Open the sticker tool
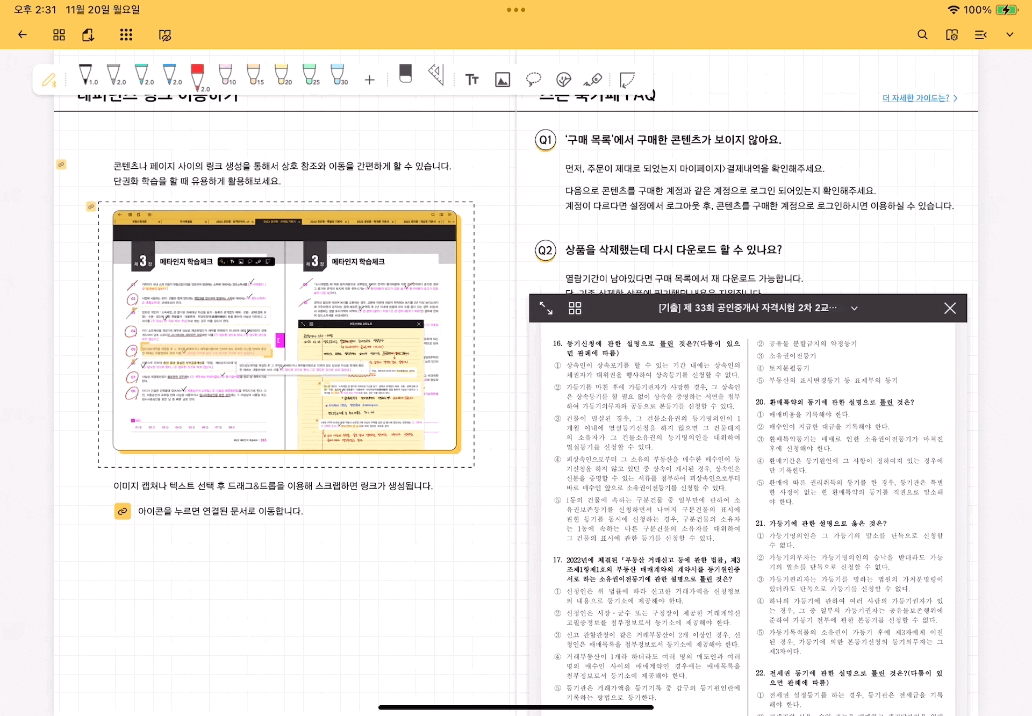The image size is (1032, 716). coord(563,80)
